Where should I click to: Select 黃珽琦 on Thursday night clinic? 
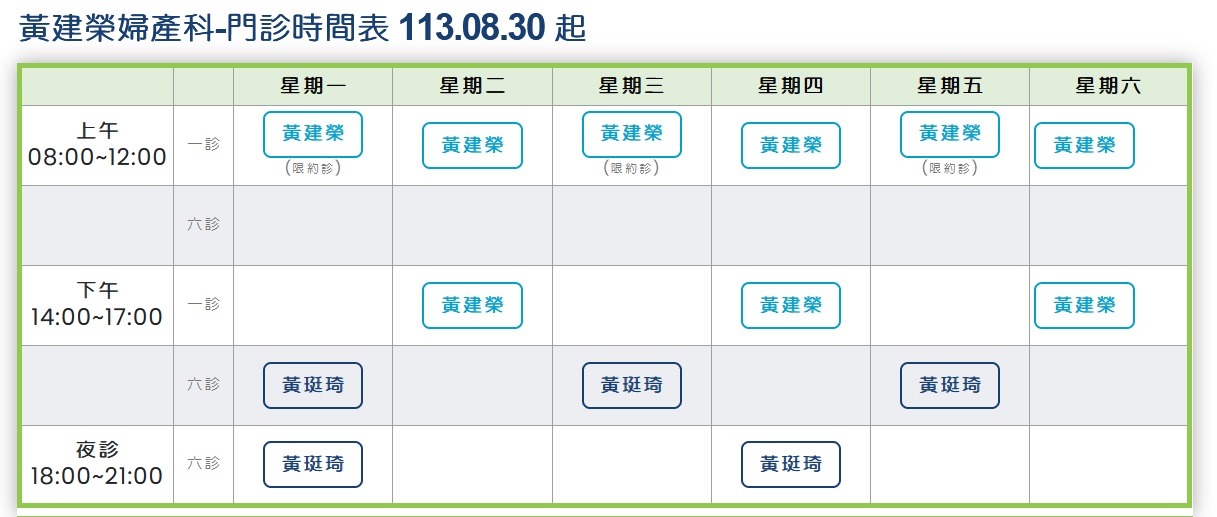[790, 464]
